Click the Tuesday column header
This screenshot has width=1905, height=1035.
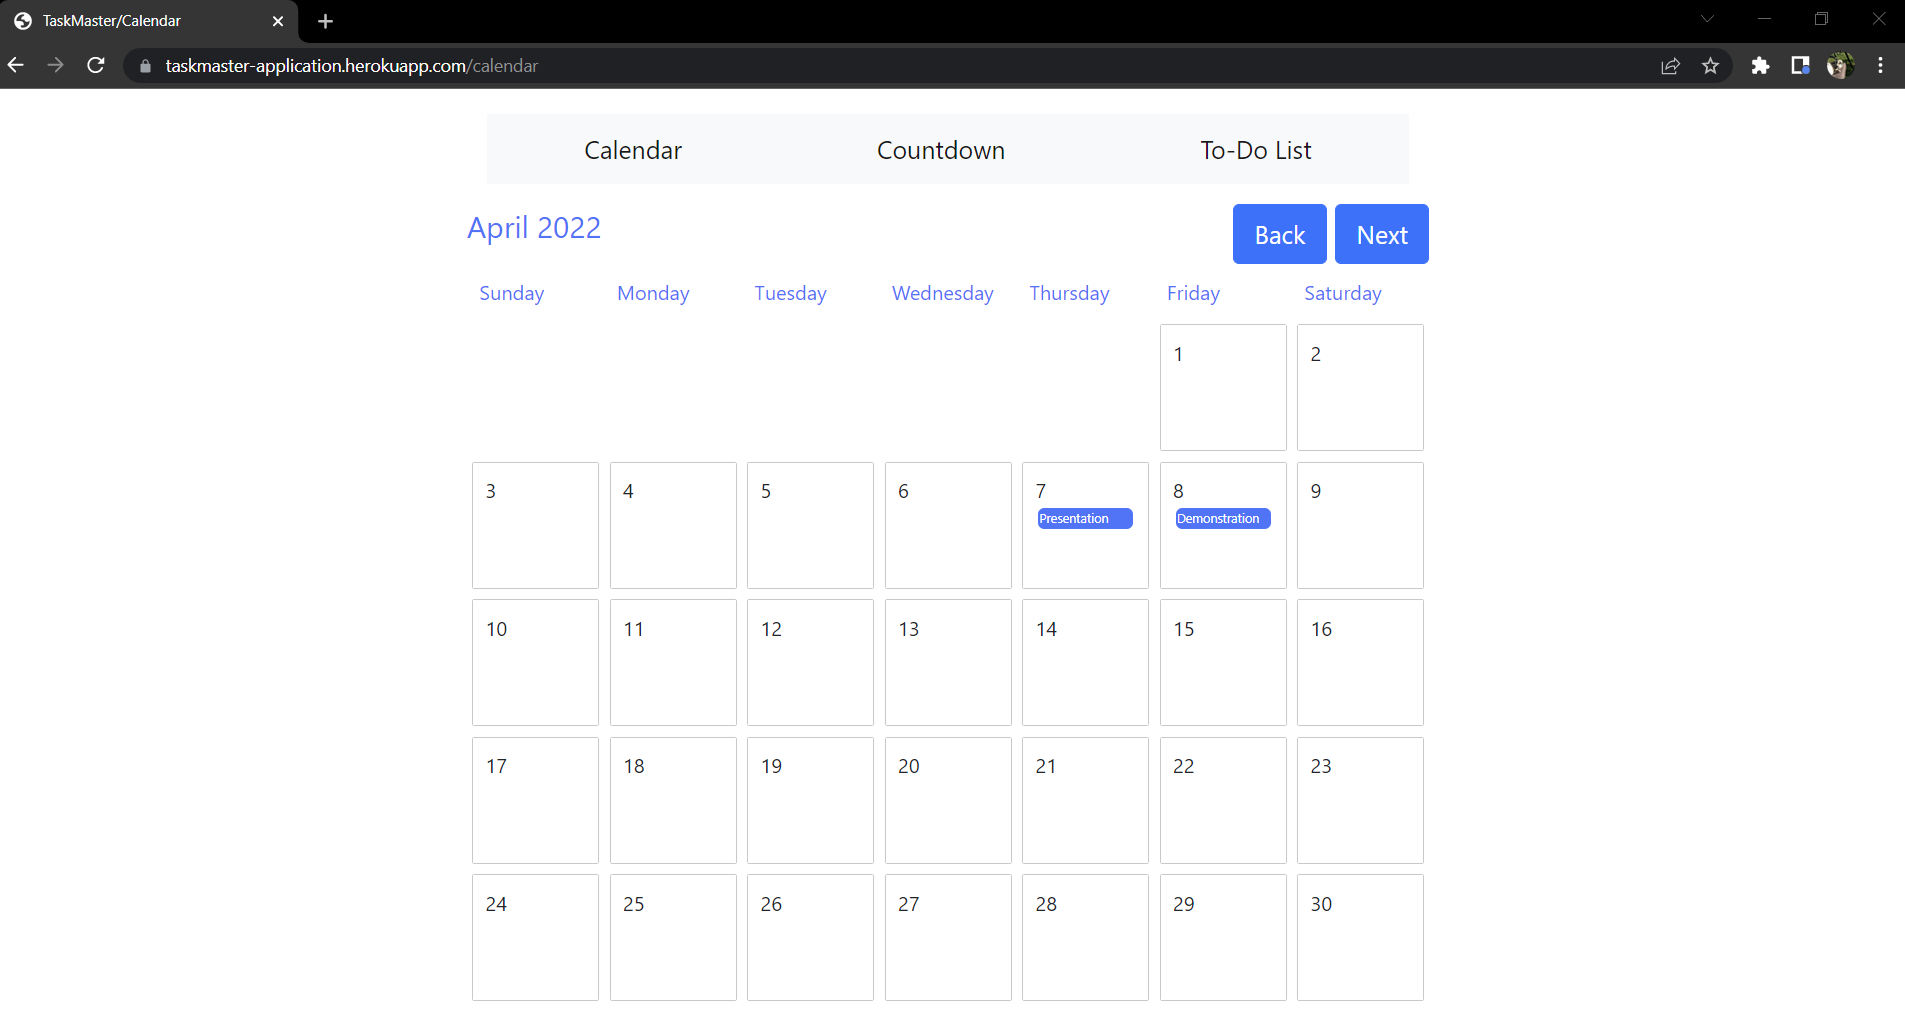(790, 293)
